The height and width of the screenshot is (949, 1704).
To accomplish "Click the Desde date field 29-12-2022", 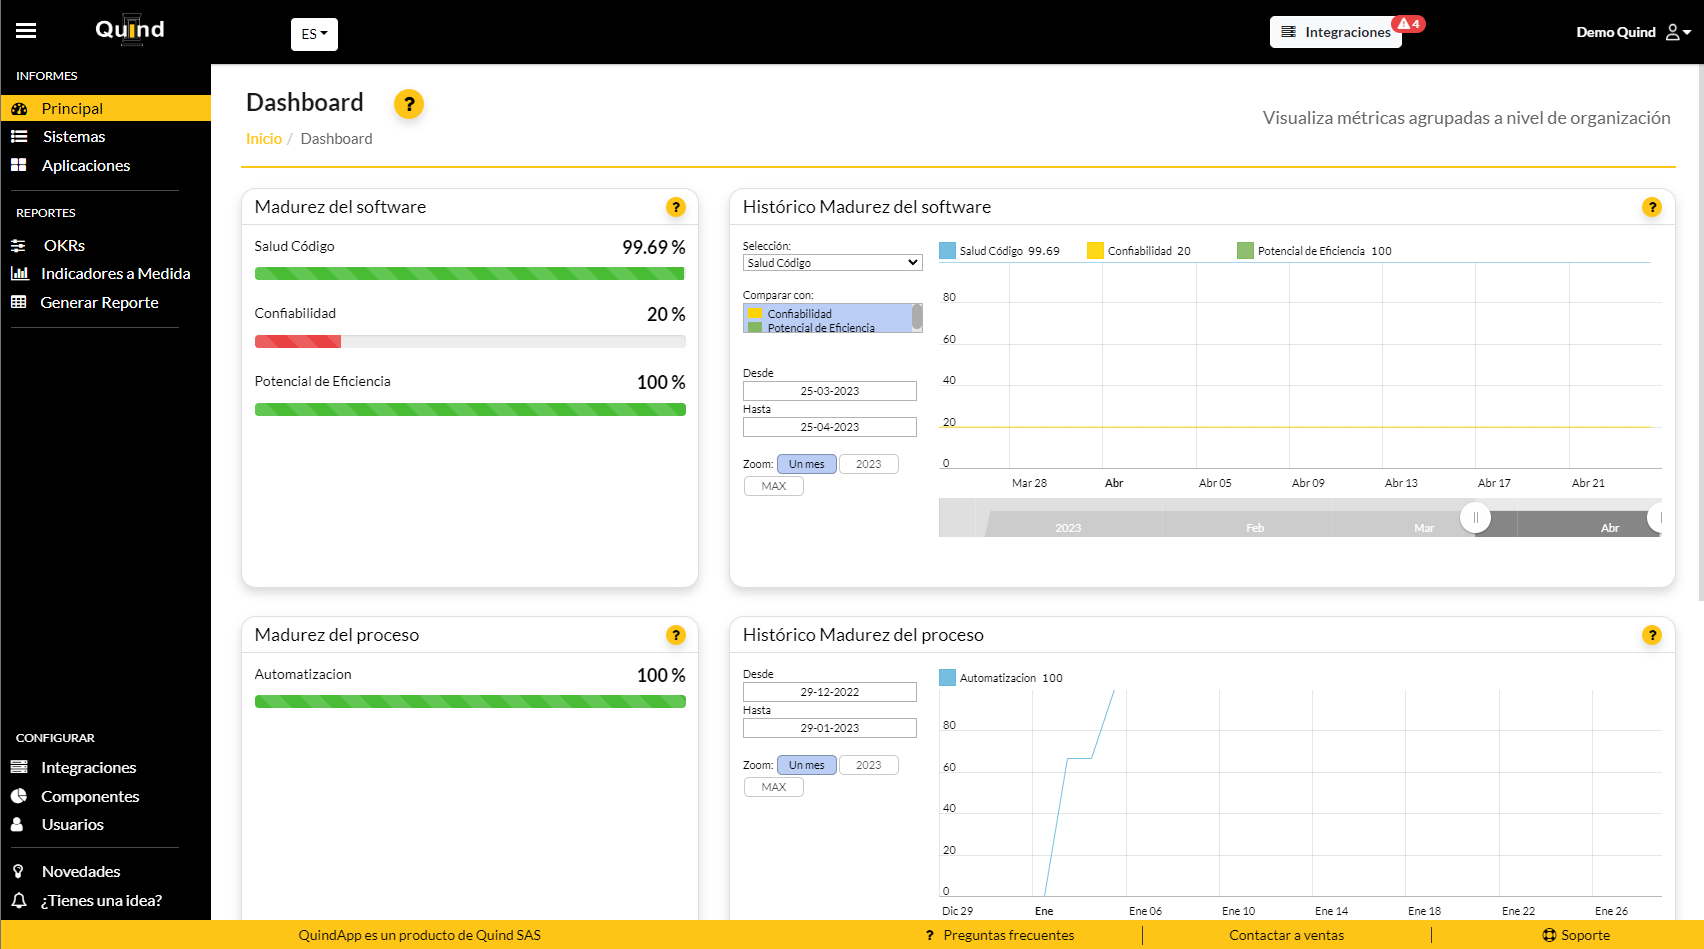I will coord(830,692).
